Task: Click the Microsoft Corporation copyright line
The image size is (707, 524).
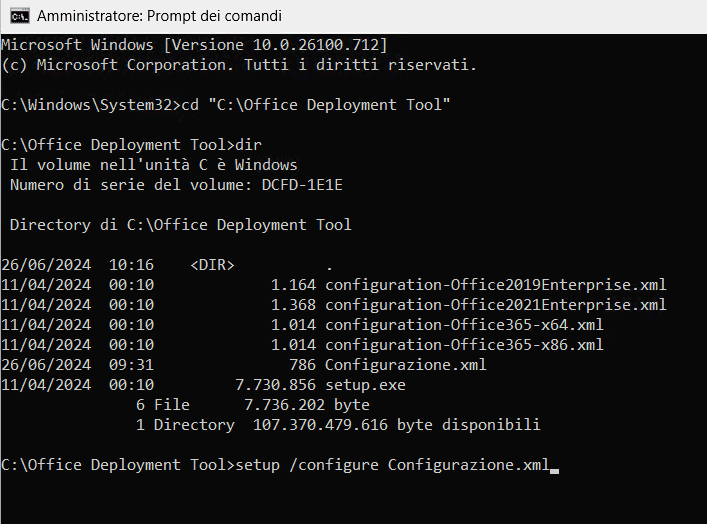Action: [239, 65]
